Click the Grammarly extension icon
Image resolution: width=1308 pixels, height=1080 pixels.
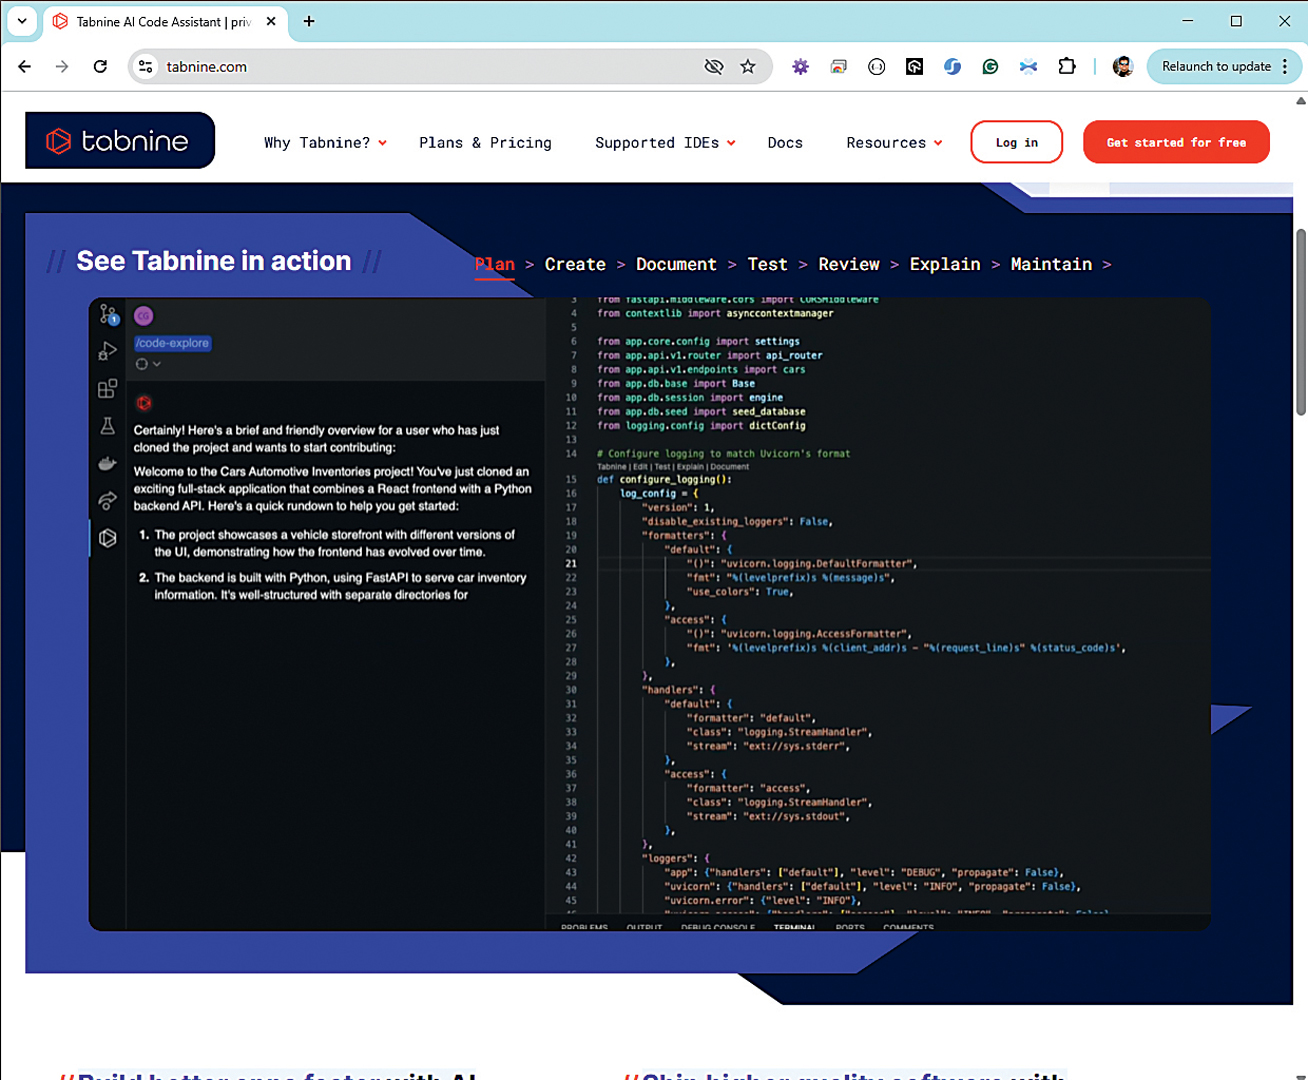(990, 67)
